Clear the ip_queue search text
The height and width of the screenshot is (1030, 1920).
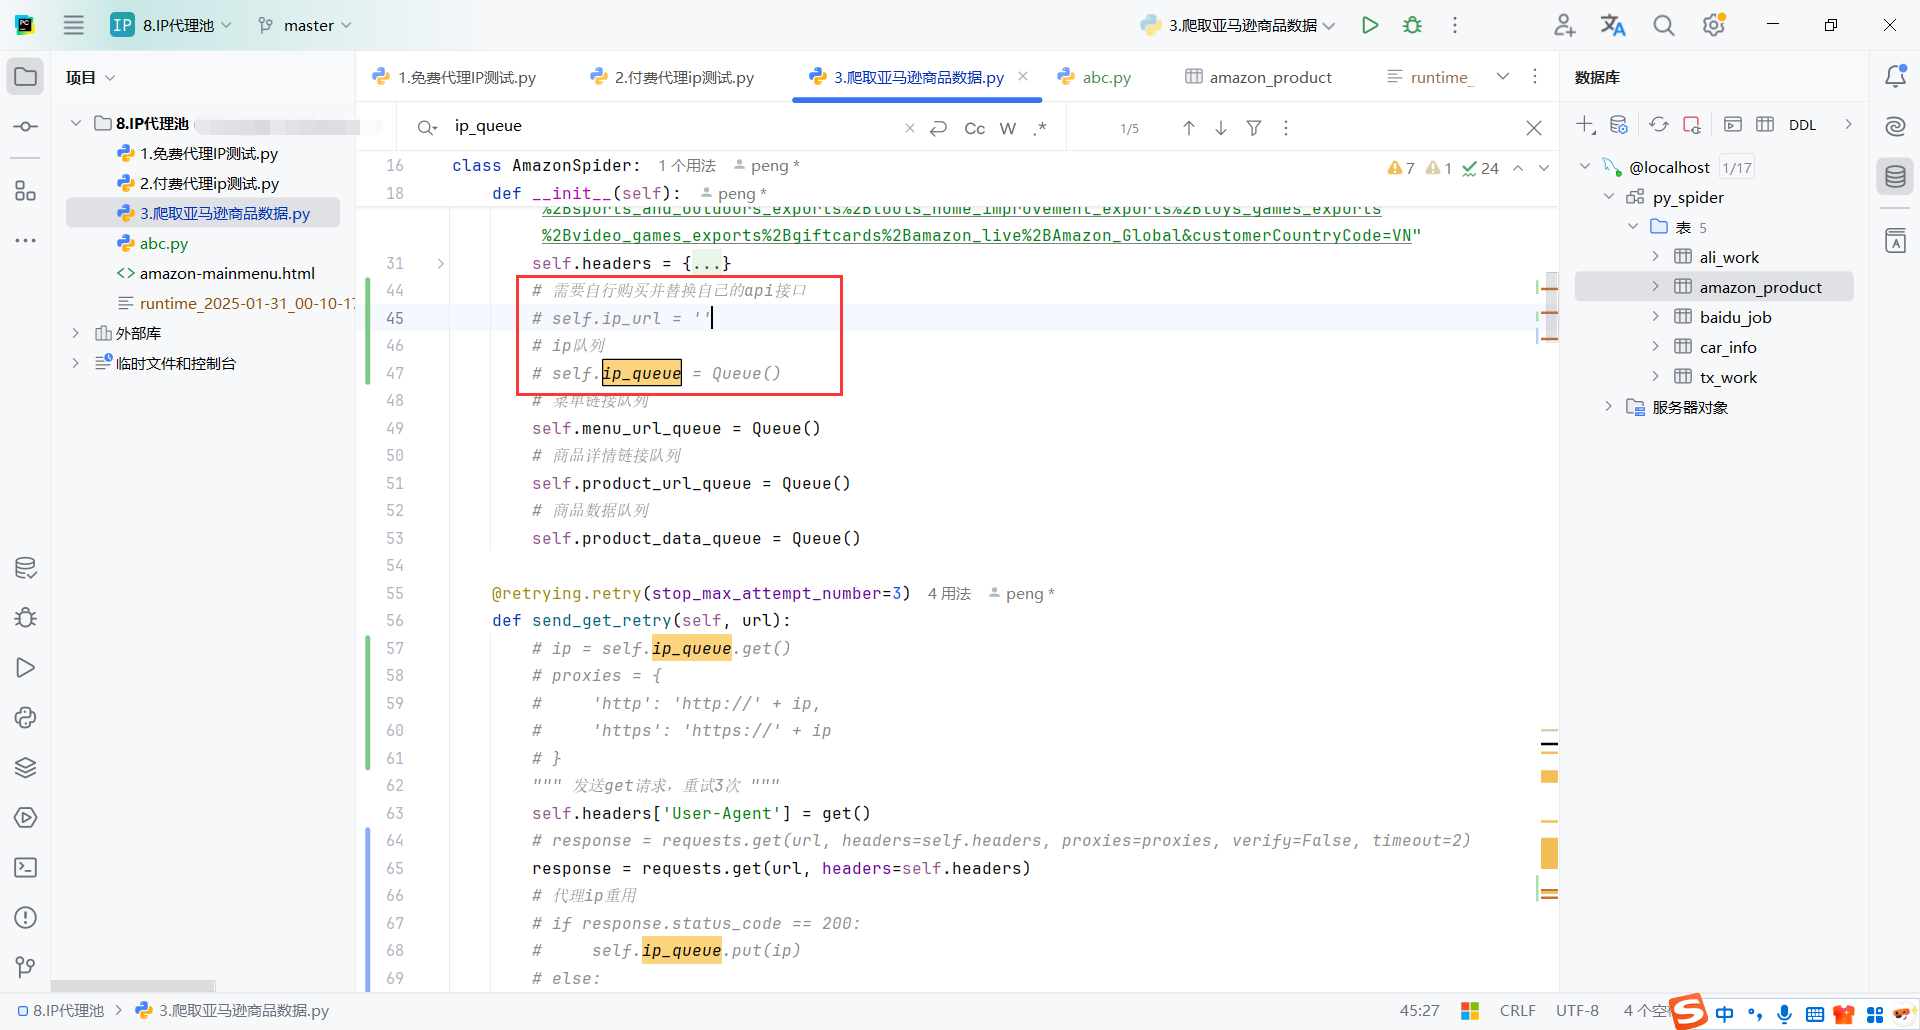click(x=909, y=128)
